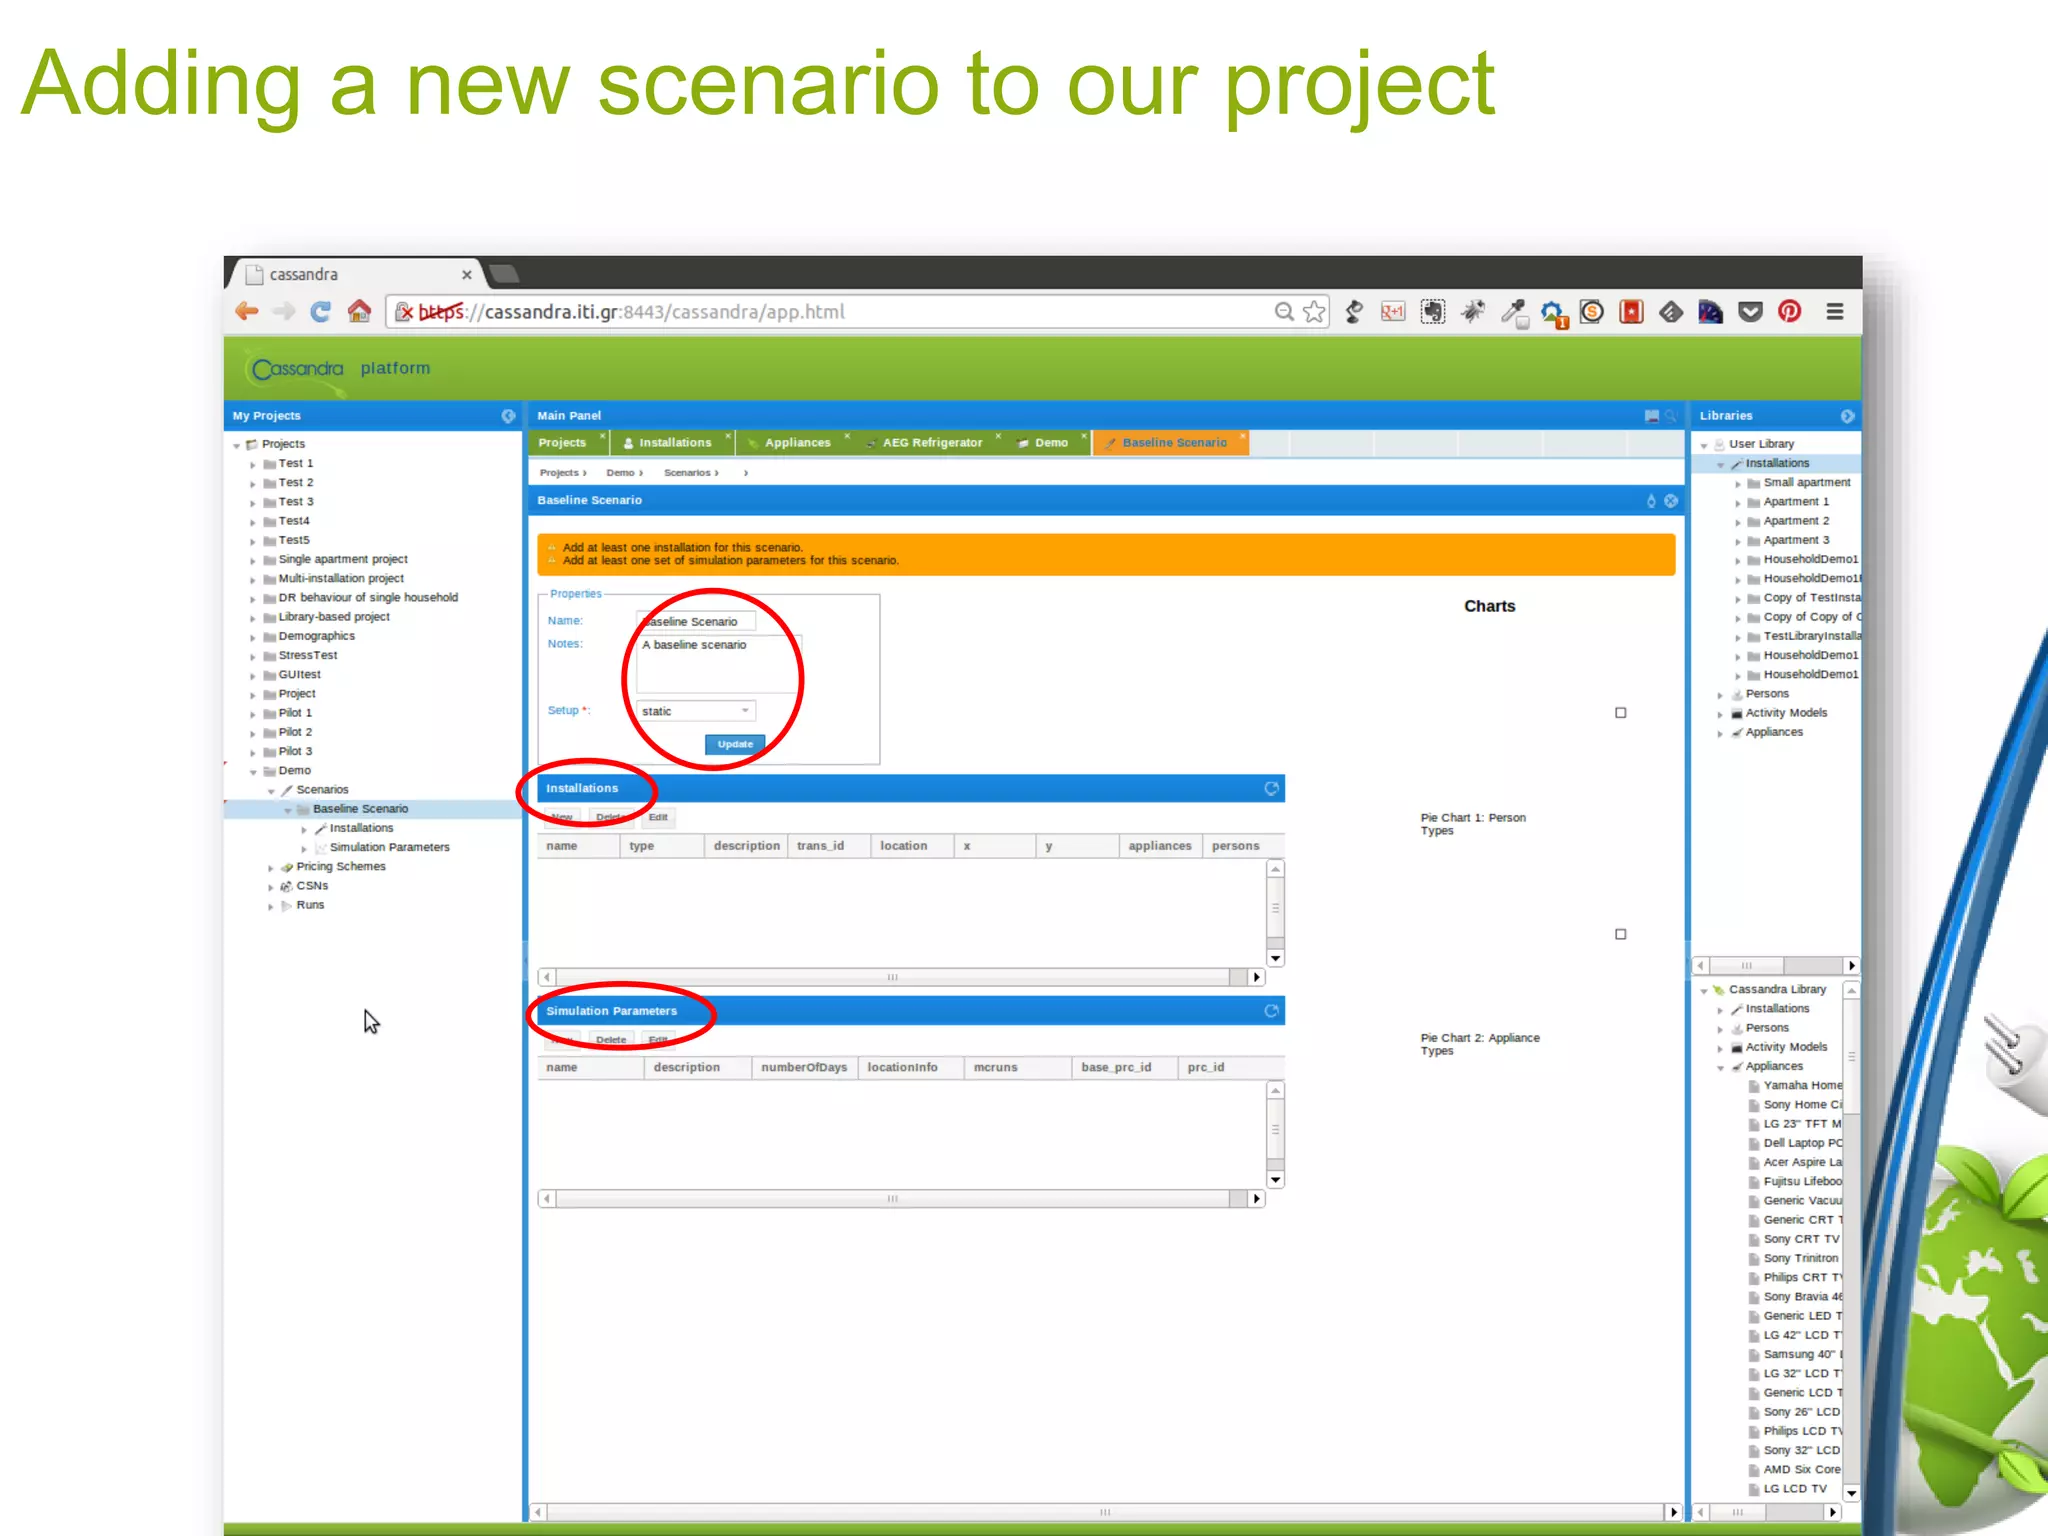This screenshot has height=1536, width=2048.
Task: Select Single apartment project
Action: coord(343,560)
